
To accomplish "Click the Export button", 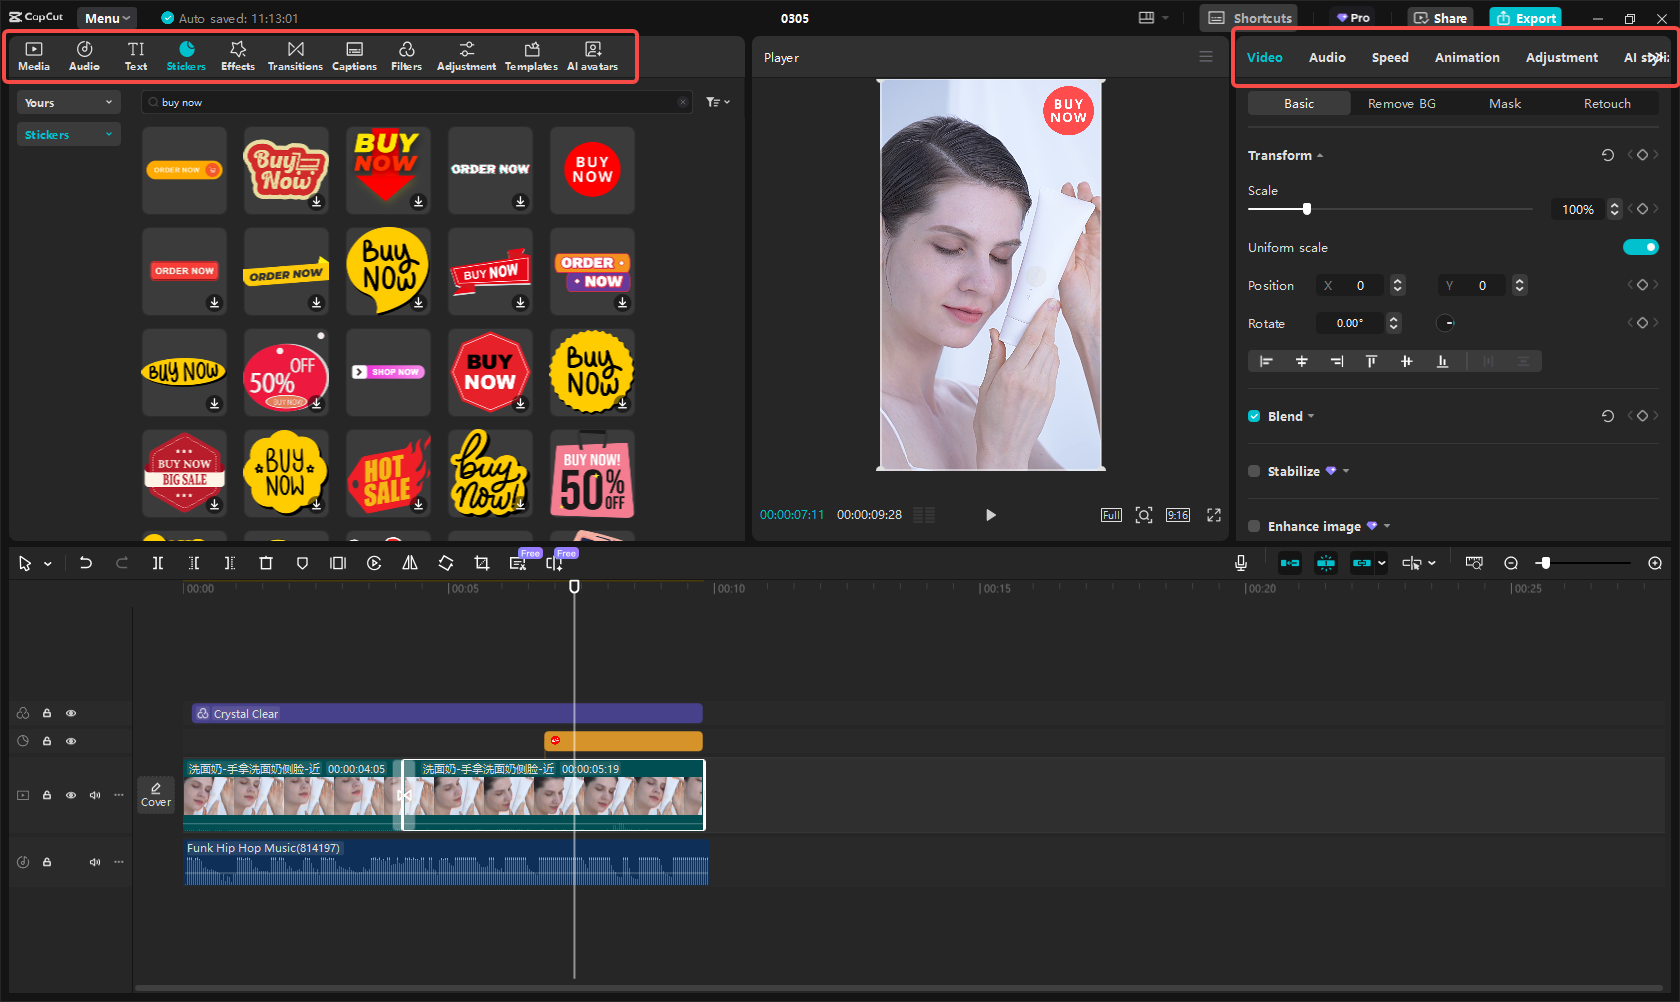I will point(1525,17).
